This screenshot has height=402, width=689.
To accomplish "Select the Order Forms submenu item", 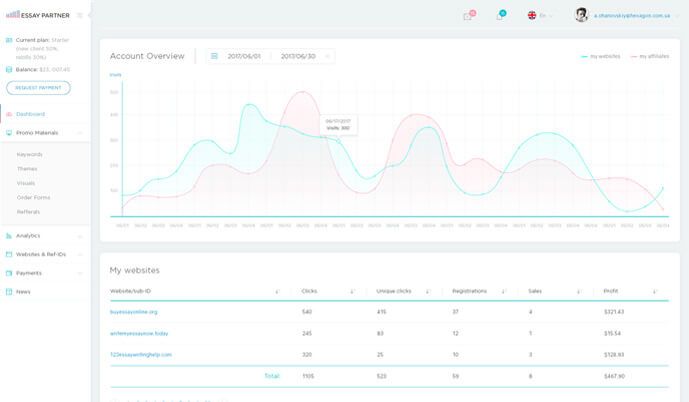I will point(33,198).
